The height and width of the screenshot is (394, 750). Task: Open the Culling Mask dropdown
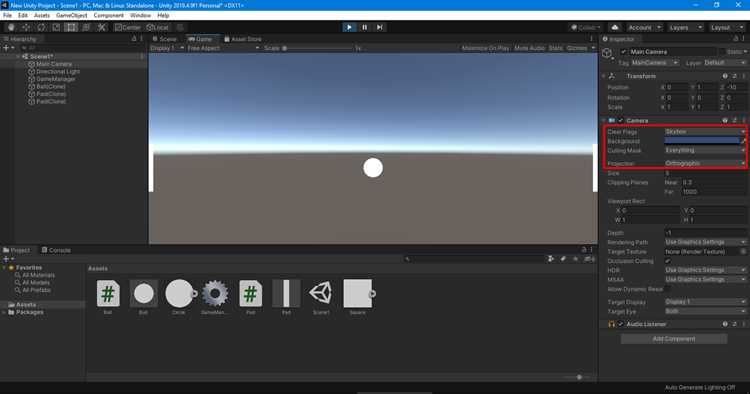705,150
